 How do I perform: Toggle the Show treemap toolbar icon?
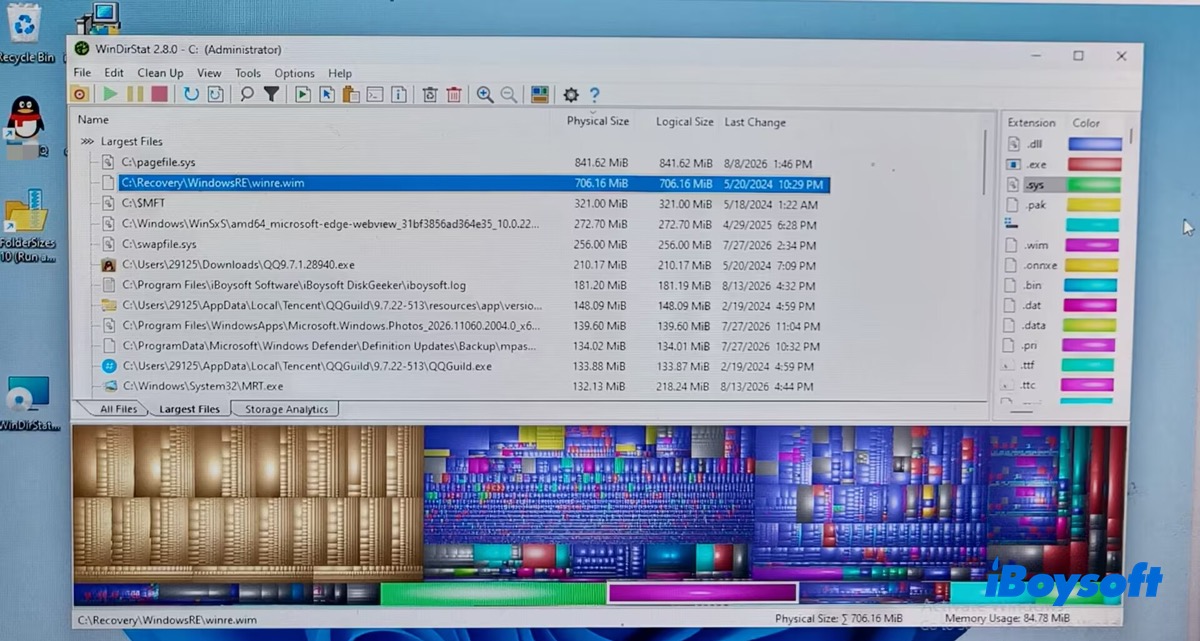coord(540,94)
